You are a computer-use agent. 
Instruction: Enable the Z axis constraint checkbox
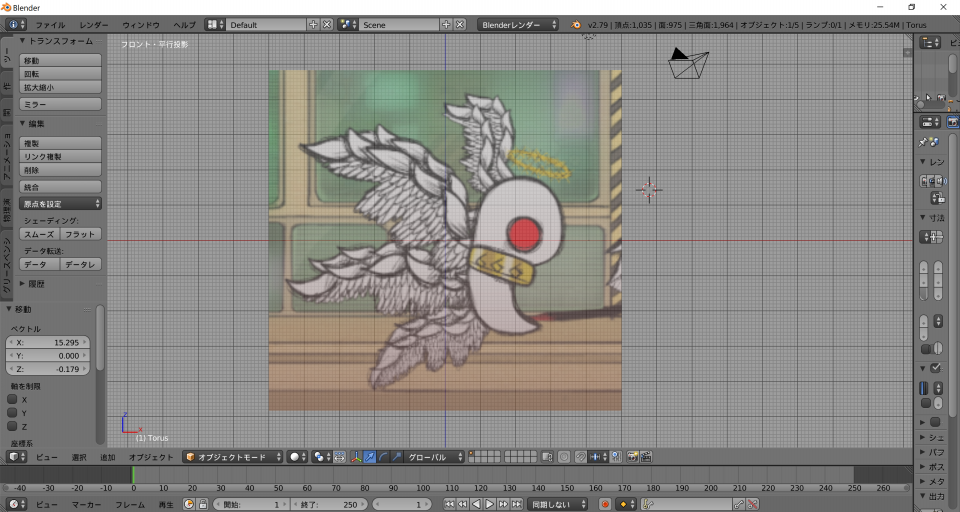click(x=12, y=426)
